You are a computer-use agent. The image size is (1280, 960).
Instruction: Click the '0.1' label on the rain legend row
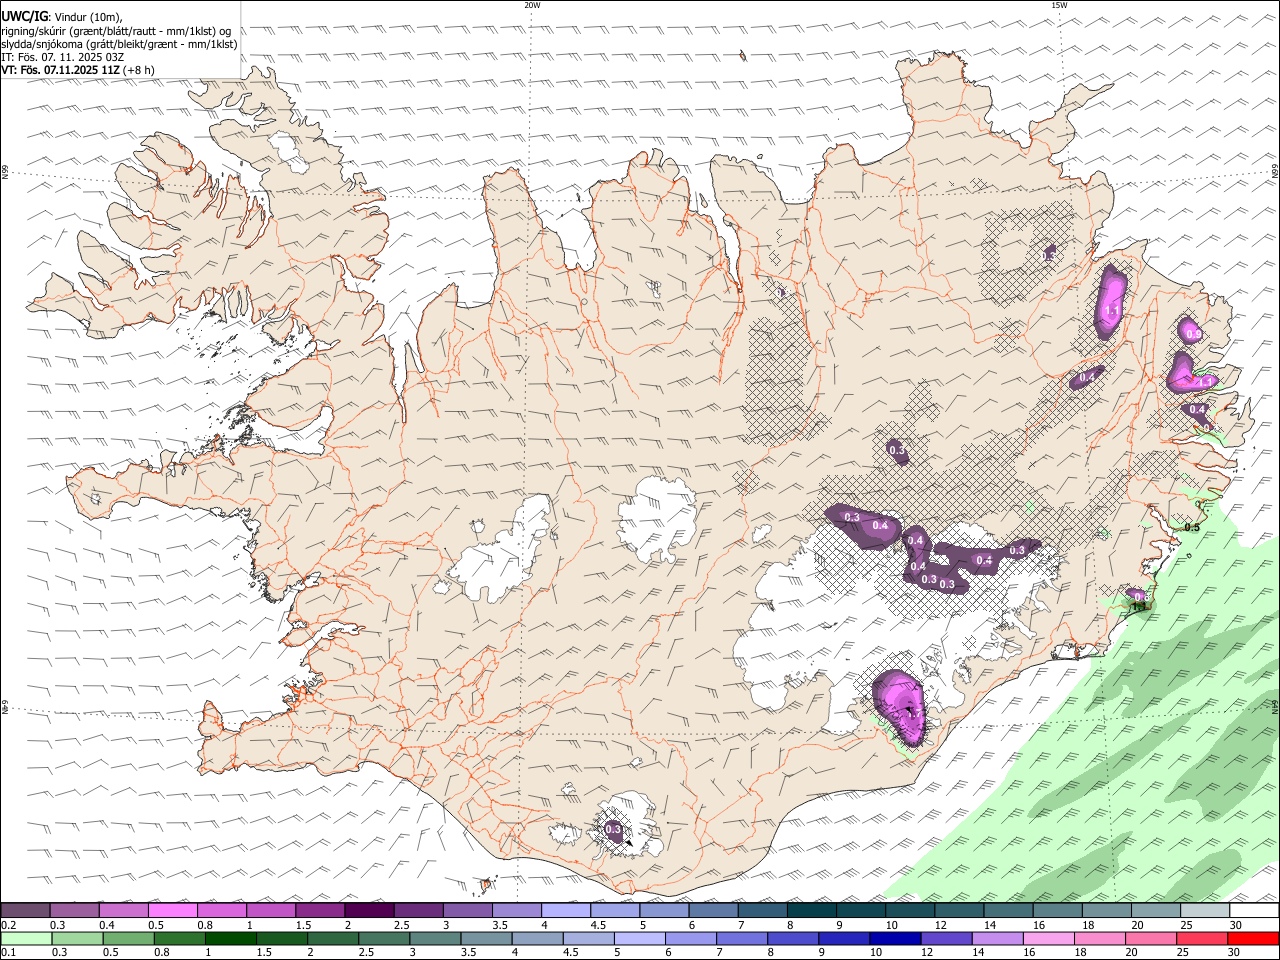(x=9, y=953)
